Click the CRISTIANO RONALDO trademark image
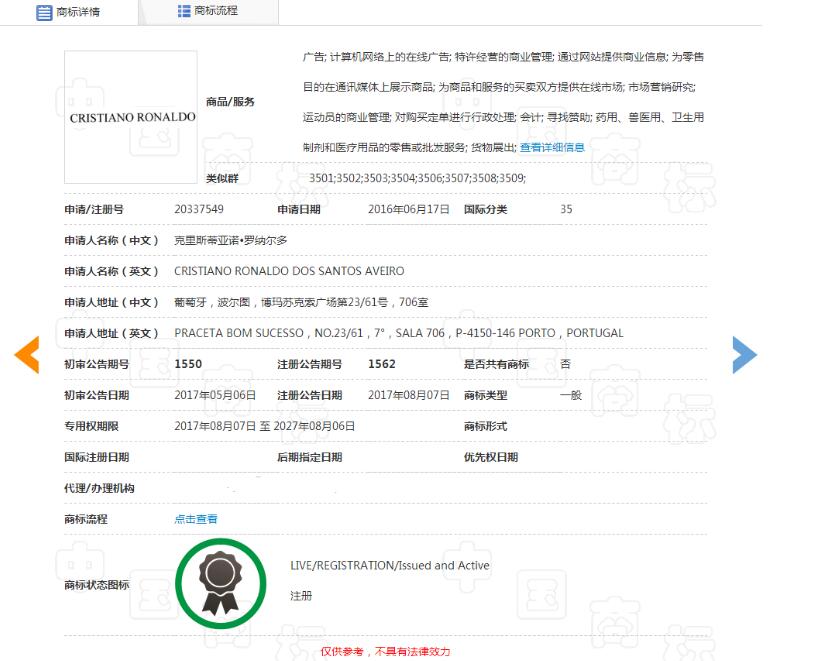Screen dimensions: 836x661 pyautogui.click(x=131, y=117)
